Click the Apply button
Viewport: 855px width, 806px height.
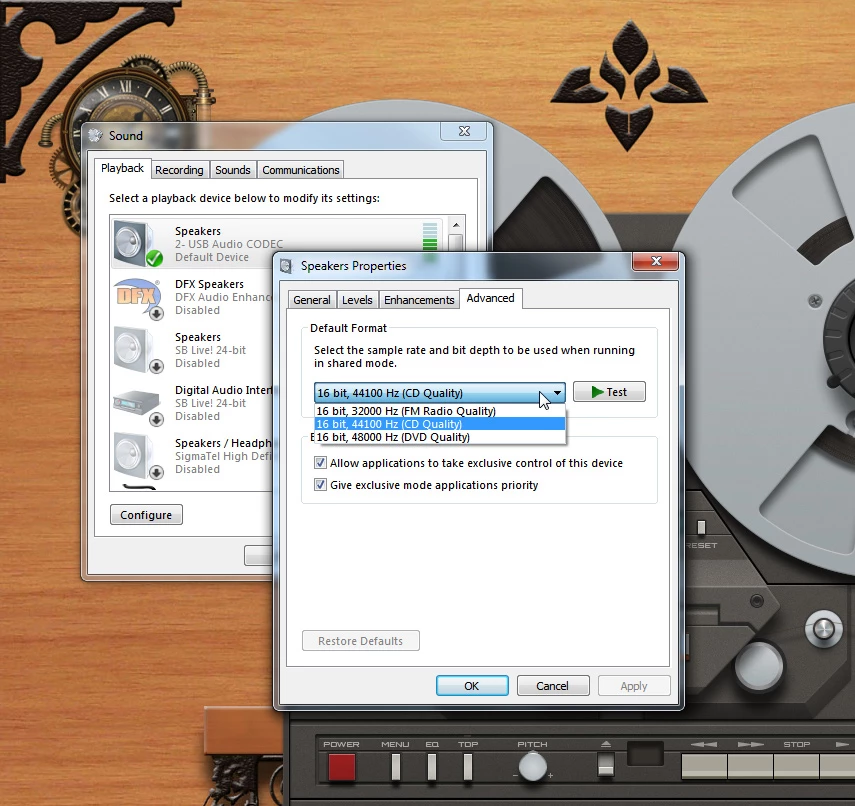pyautogui.click(x=634, y=686)
